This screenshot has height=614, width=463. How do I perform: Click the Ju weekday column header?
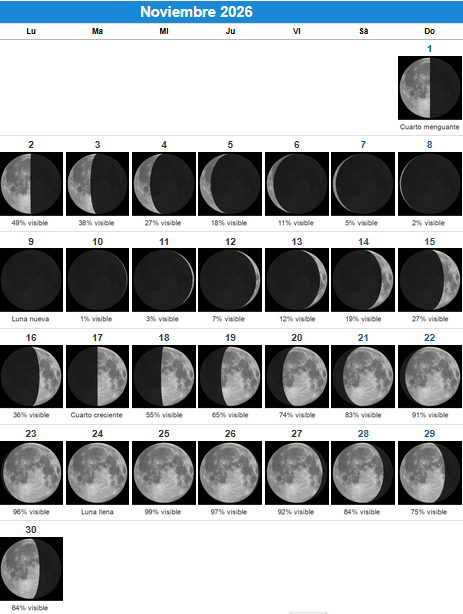pyautogui.click(x=230, y=31)
